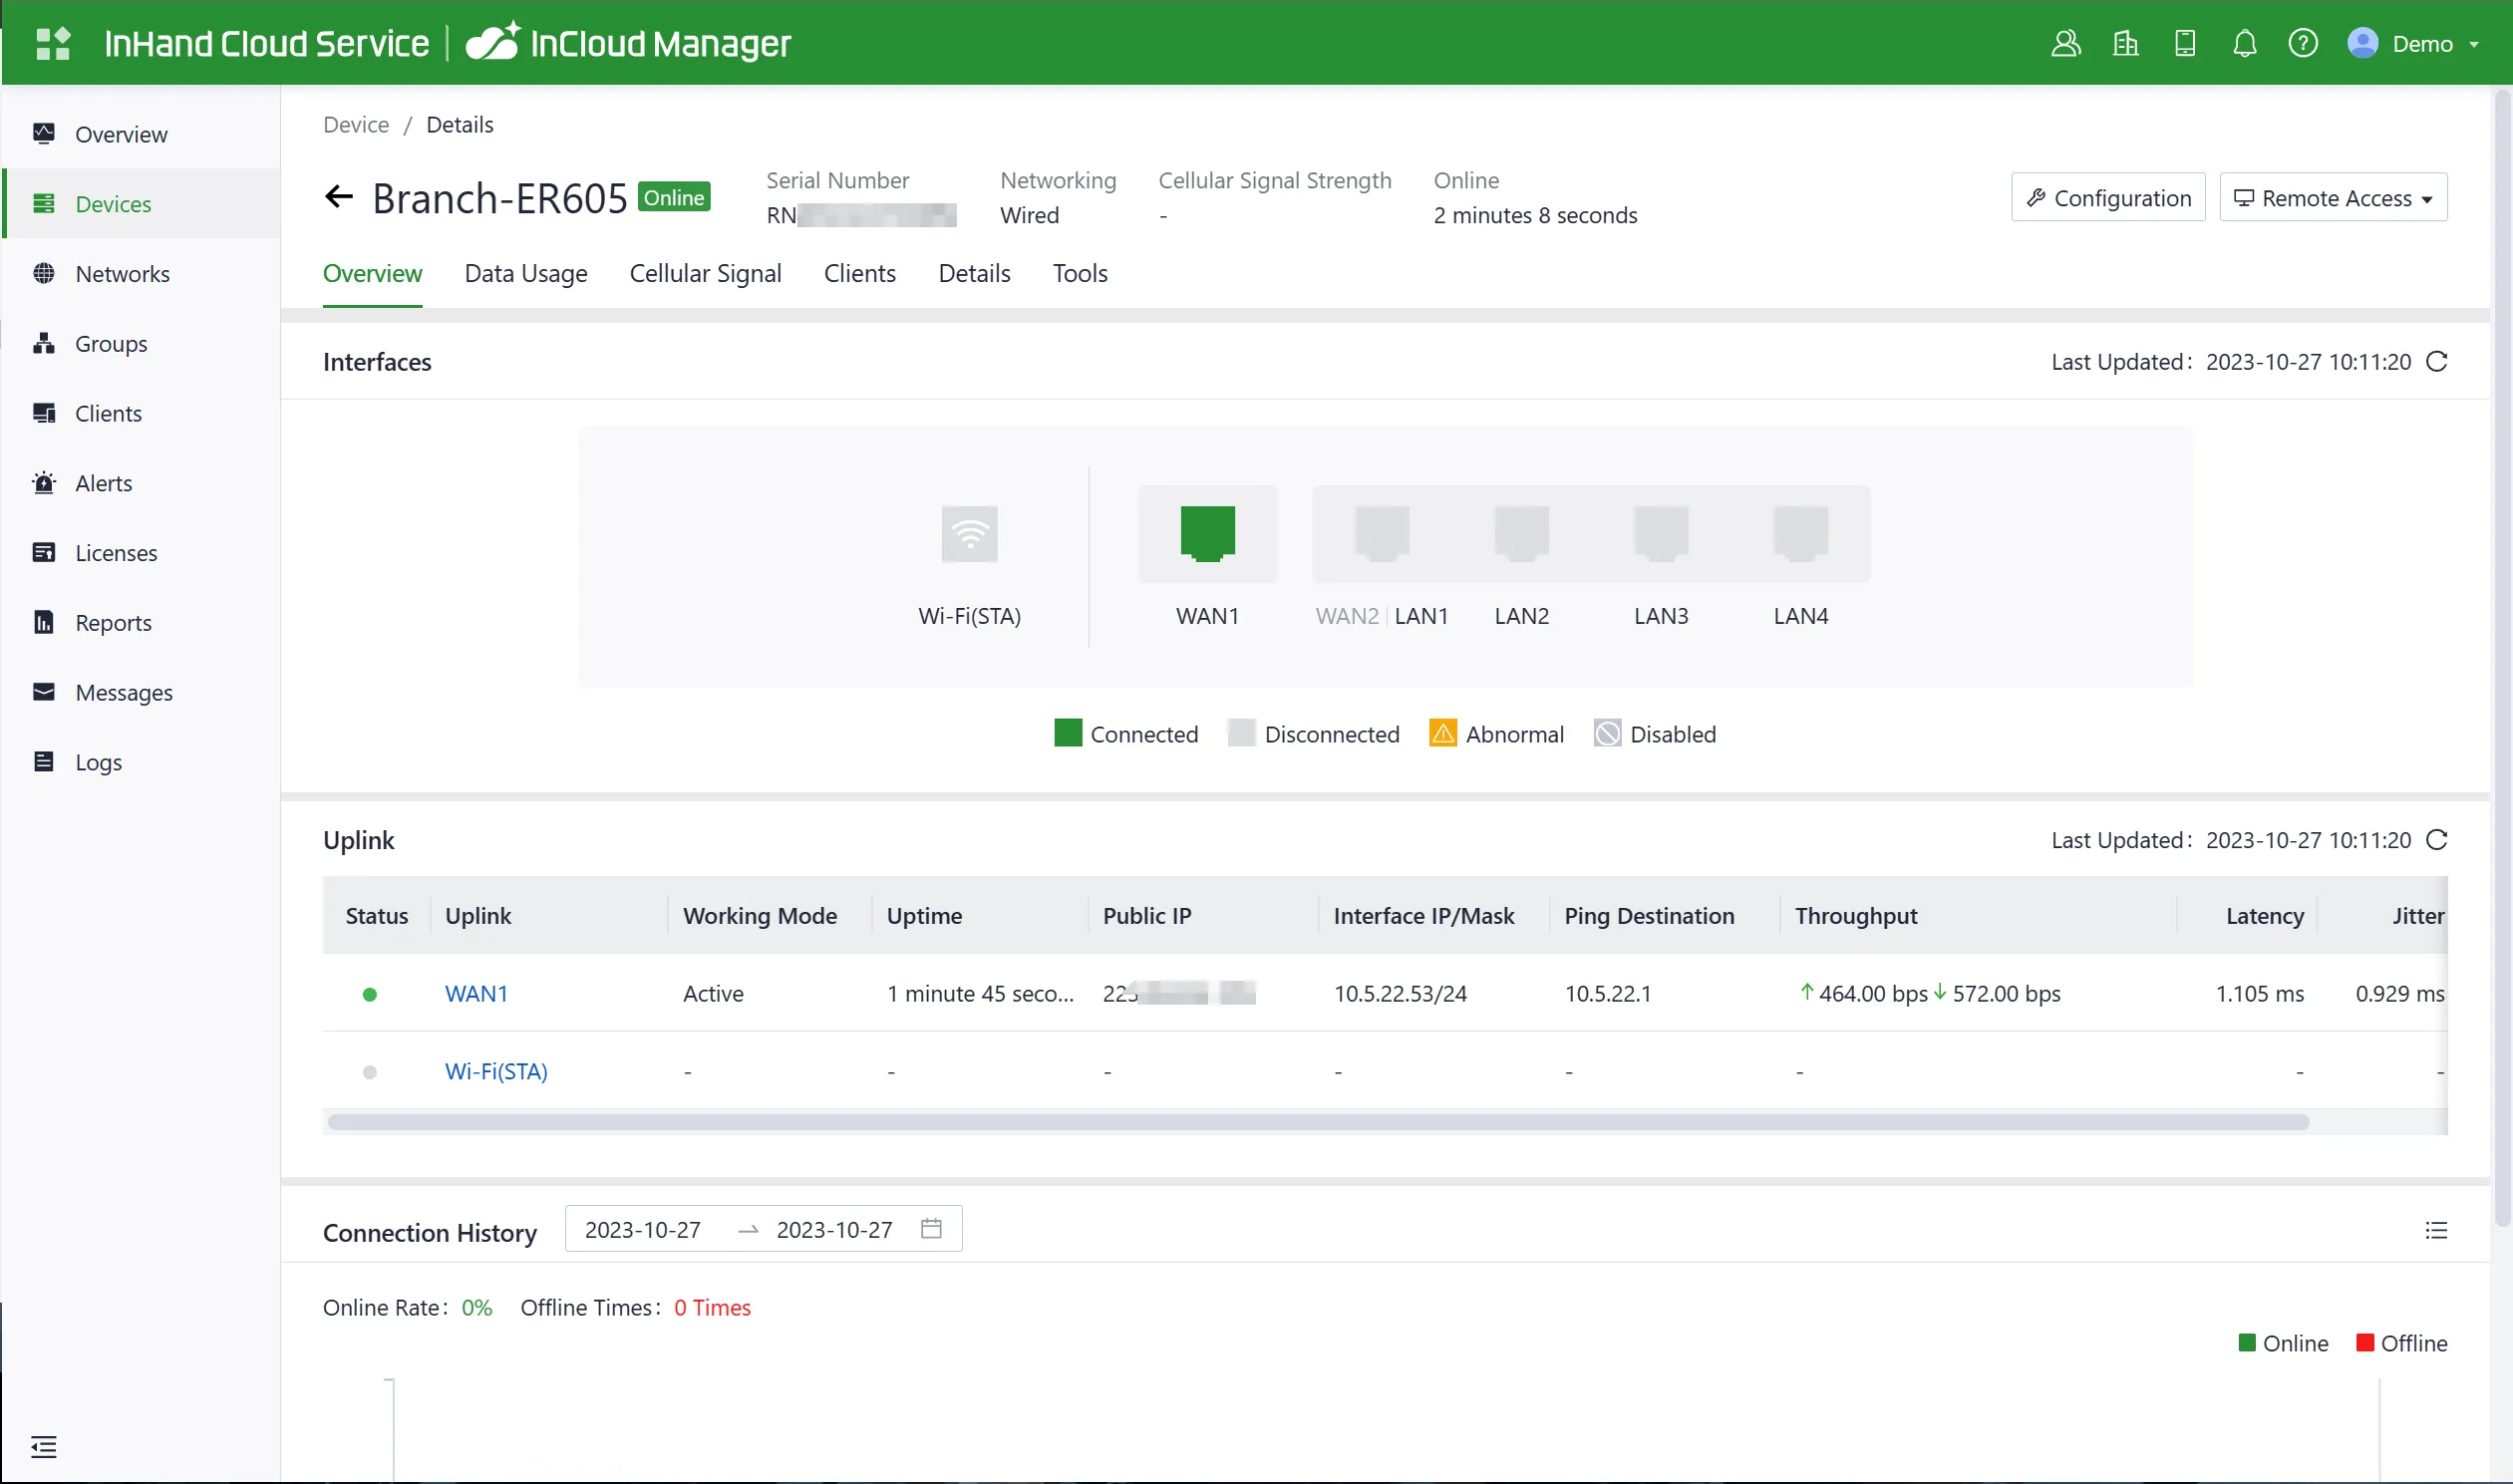The height and width of the screenshot is (1484, 2513).
Task: Open Reports in the sidebar
Action: (x=141, y=622)
